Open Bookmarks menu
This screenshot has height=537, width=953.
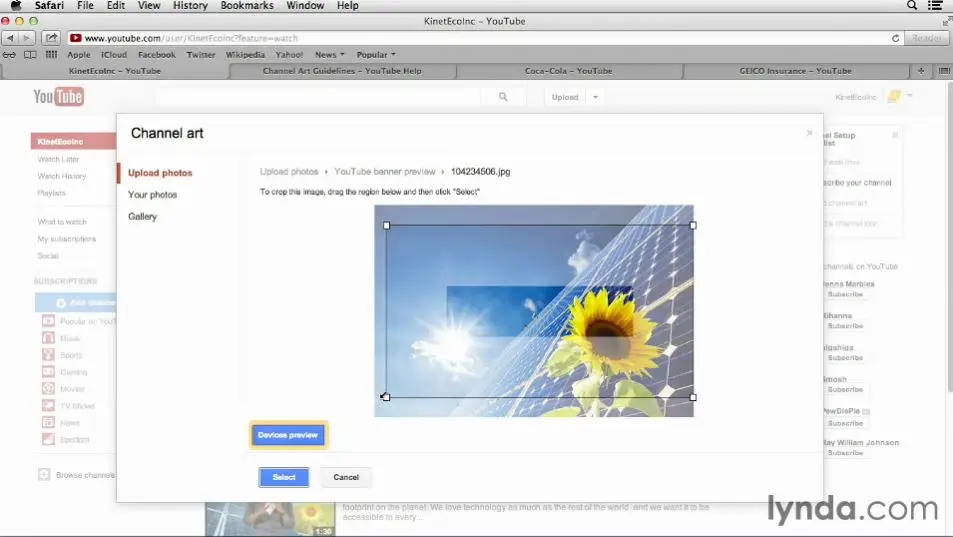point(247,5)
